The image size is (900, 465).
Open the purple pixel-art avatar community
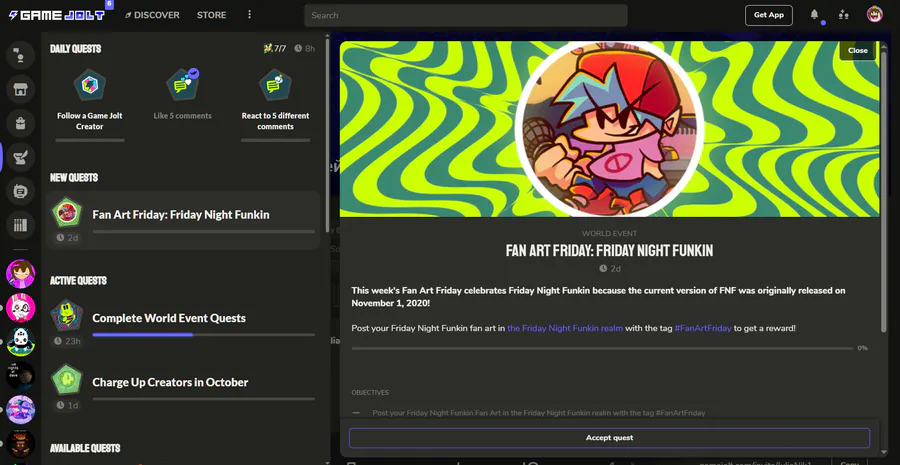(20, 410)
